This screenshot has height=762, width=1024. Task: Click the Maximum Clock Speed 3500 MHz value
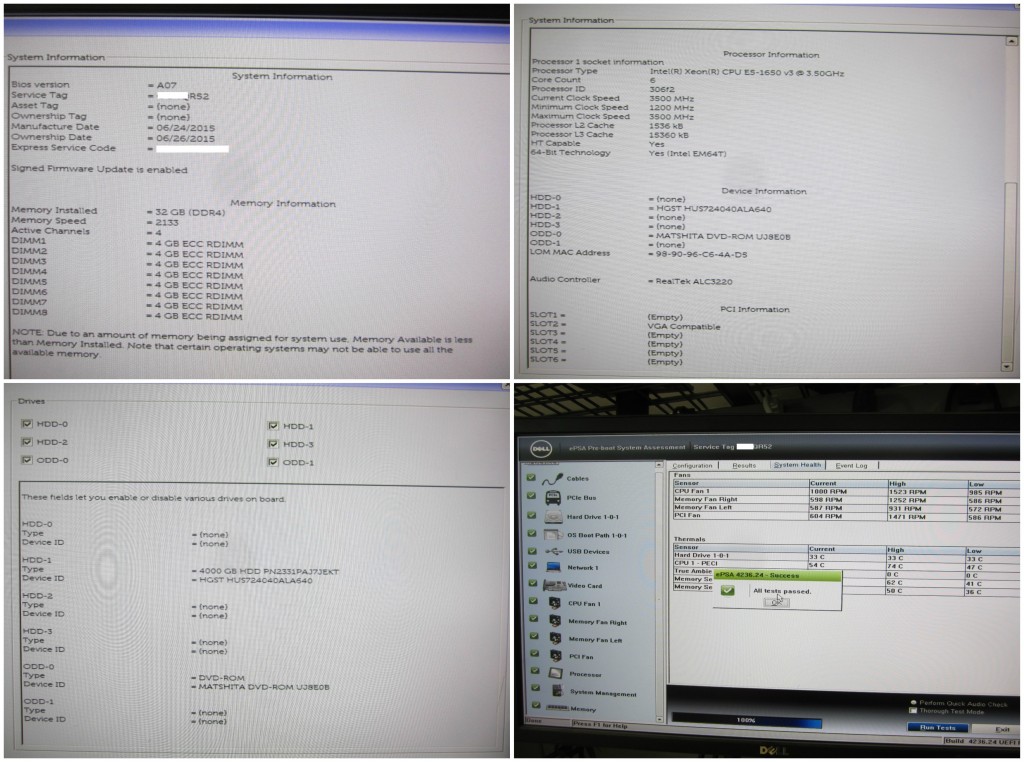coord(671,116)
